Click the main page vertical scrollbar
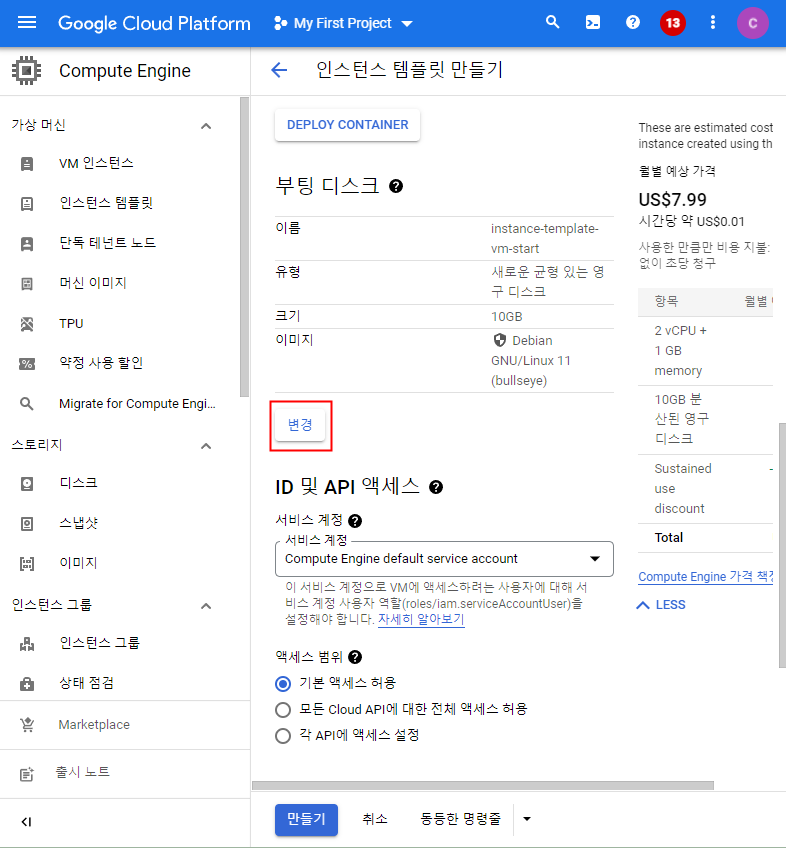Image resolution: width=786 pixels, height=848 pixels. pyautogui.click(x=782, y=546)
